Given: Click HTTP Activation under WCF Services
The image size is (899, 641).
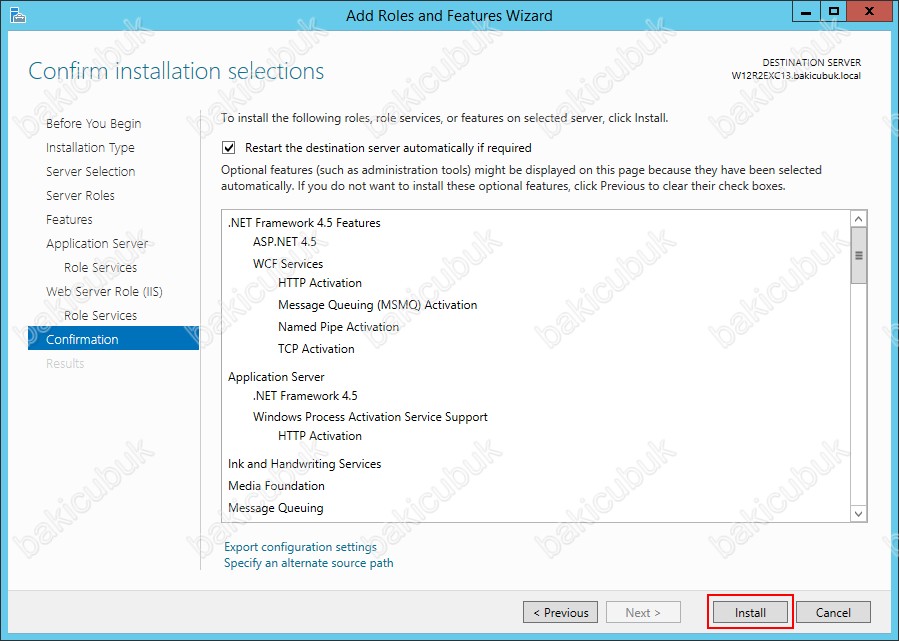Looking at the screenshot, I should tap(320, 283).
